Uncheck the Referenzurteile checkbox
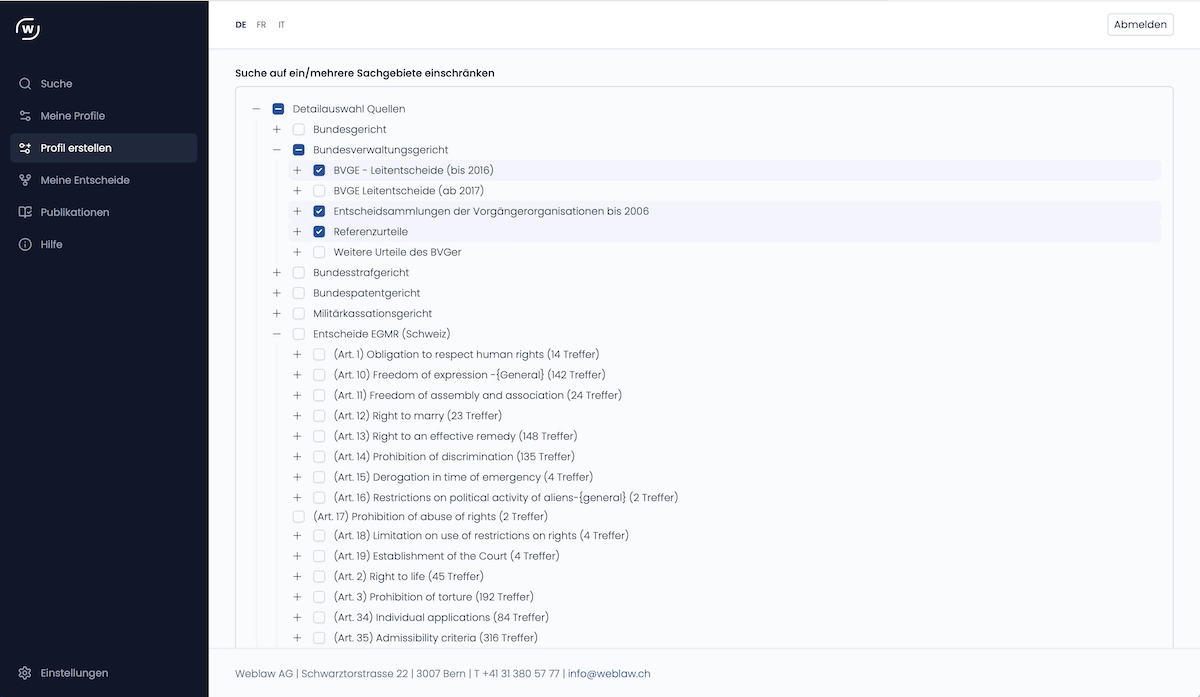This screenshot has height=697, width=1200. [x=319, y=232]
